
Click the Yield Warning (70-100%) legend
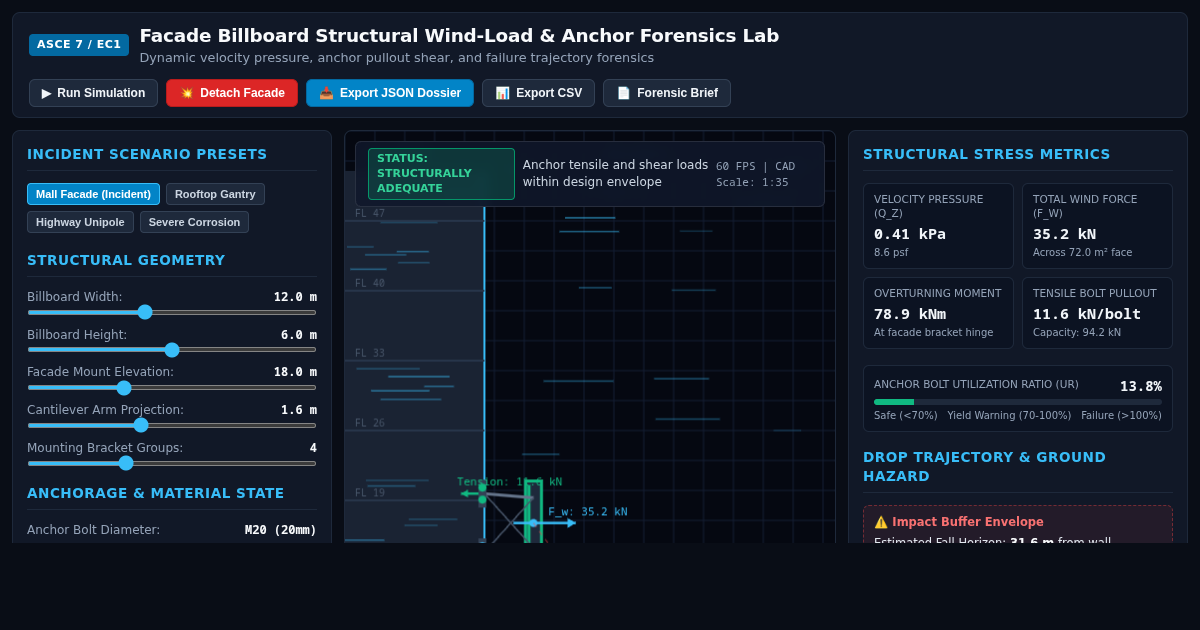[x=1009, y=416]
